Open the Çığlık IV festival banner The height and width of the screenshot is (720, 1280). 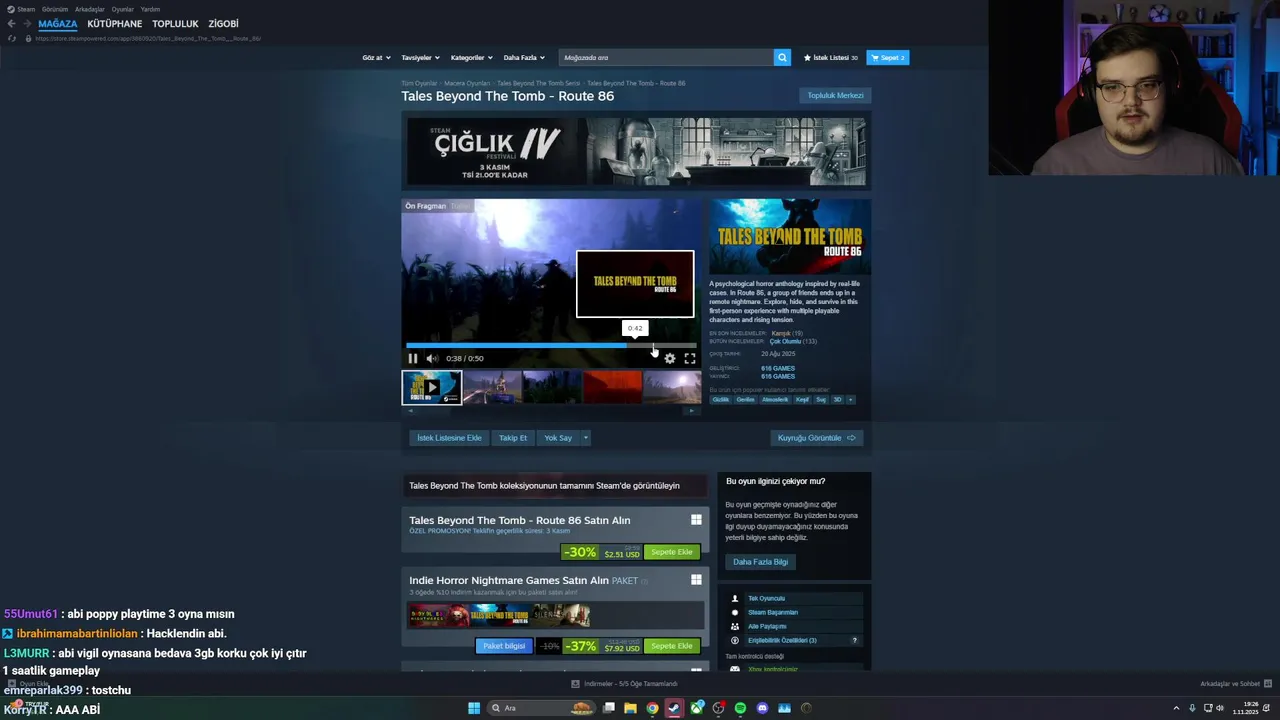(x=636, y=151)
